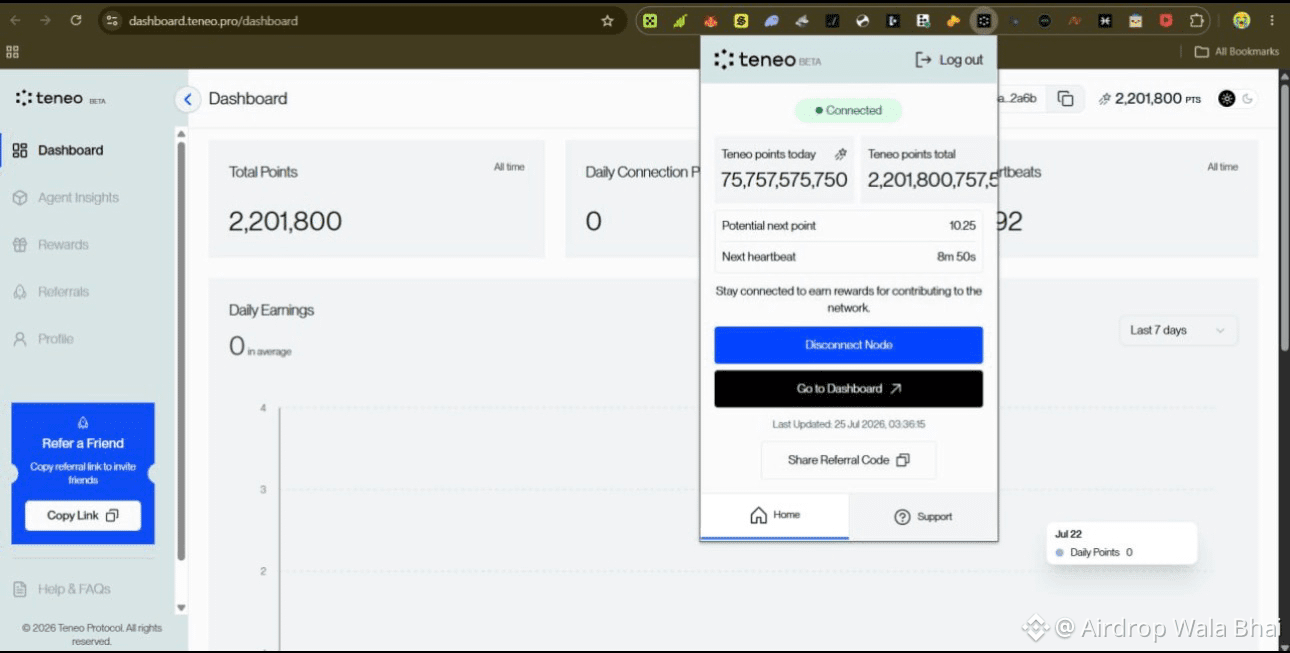Copy the referral link via Copy Link

(83, 515)
